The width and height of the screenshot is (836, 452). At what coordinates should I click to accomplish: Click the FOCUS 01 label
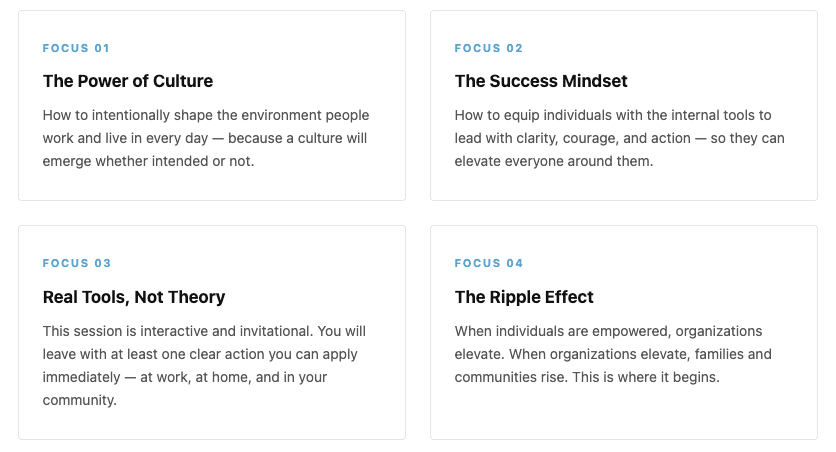tap(76, 48)
